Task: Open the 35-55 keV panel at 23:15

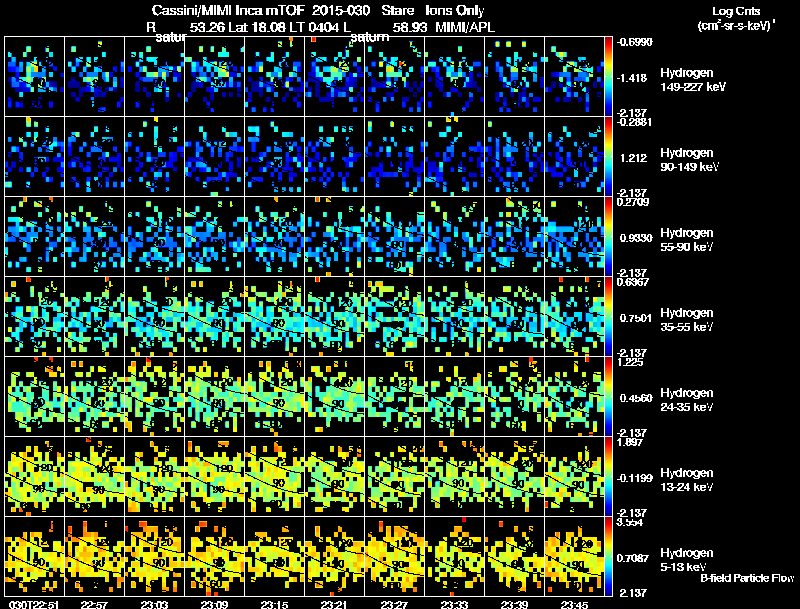Action: click(274, 316)
